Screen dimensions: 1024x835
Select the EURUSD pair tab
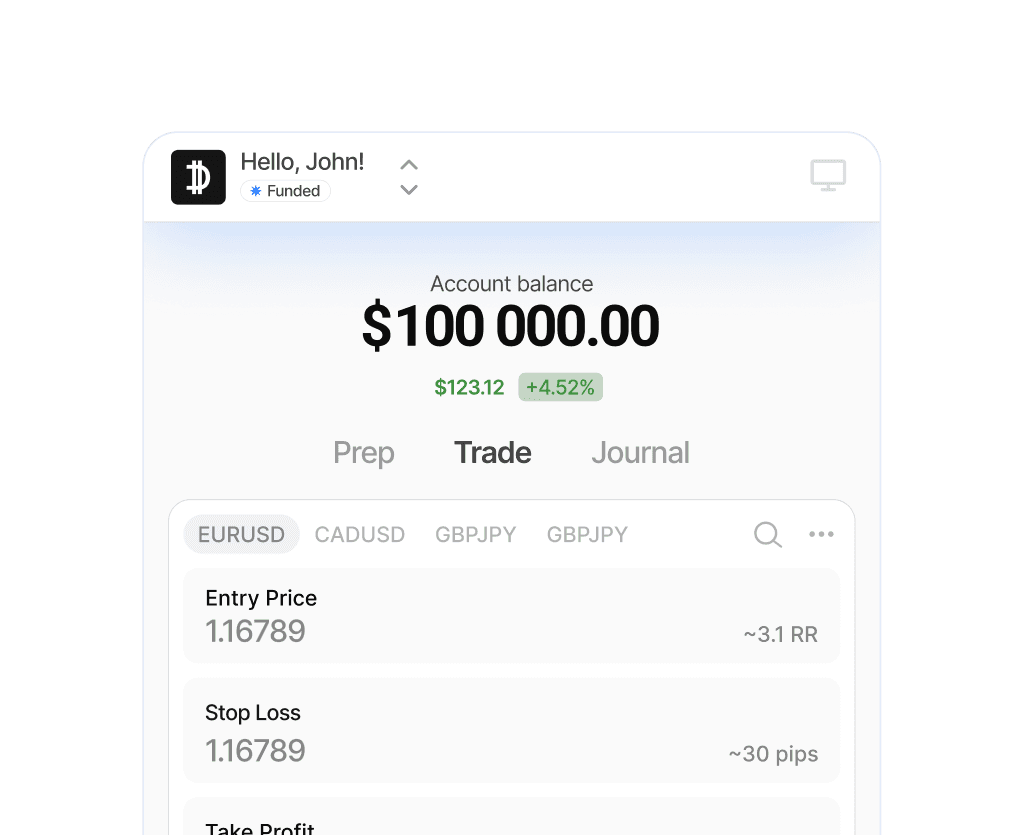(x=241, y=535)
